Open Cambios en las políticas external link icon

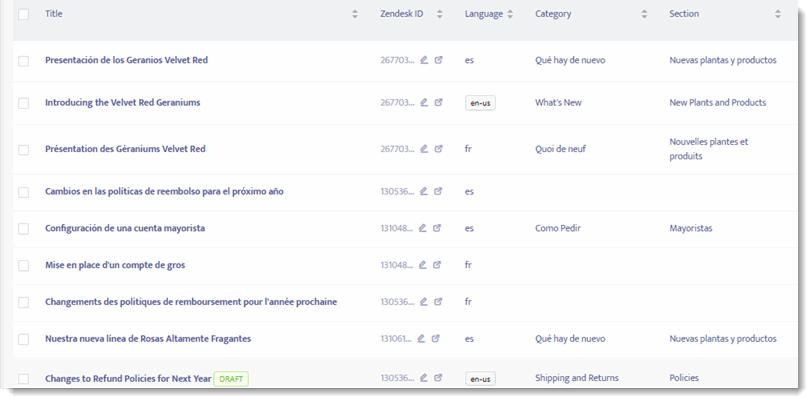pos(438,192)
